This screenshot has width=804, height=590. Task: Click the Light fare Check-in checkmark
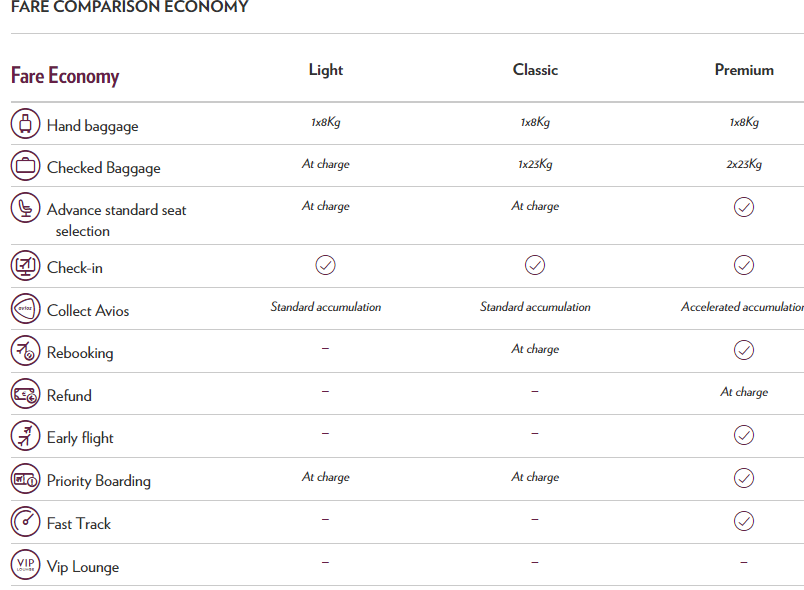pos(325,265)
